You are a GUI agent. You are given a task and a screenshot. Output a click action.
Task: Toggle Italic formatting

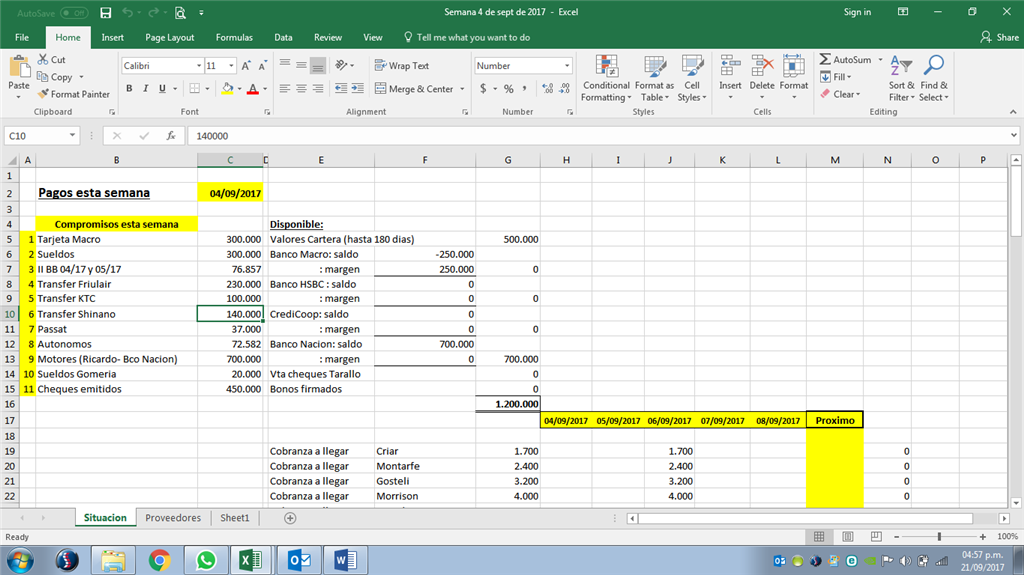146,89
